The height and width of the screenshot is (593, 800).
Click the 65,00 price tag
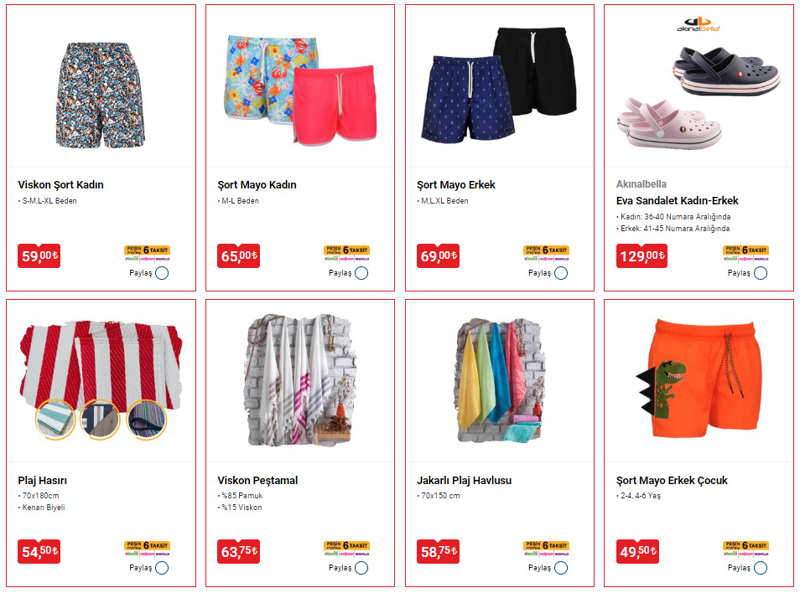[x=238, y=256]
